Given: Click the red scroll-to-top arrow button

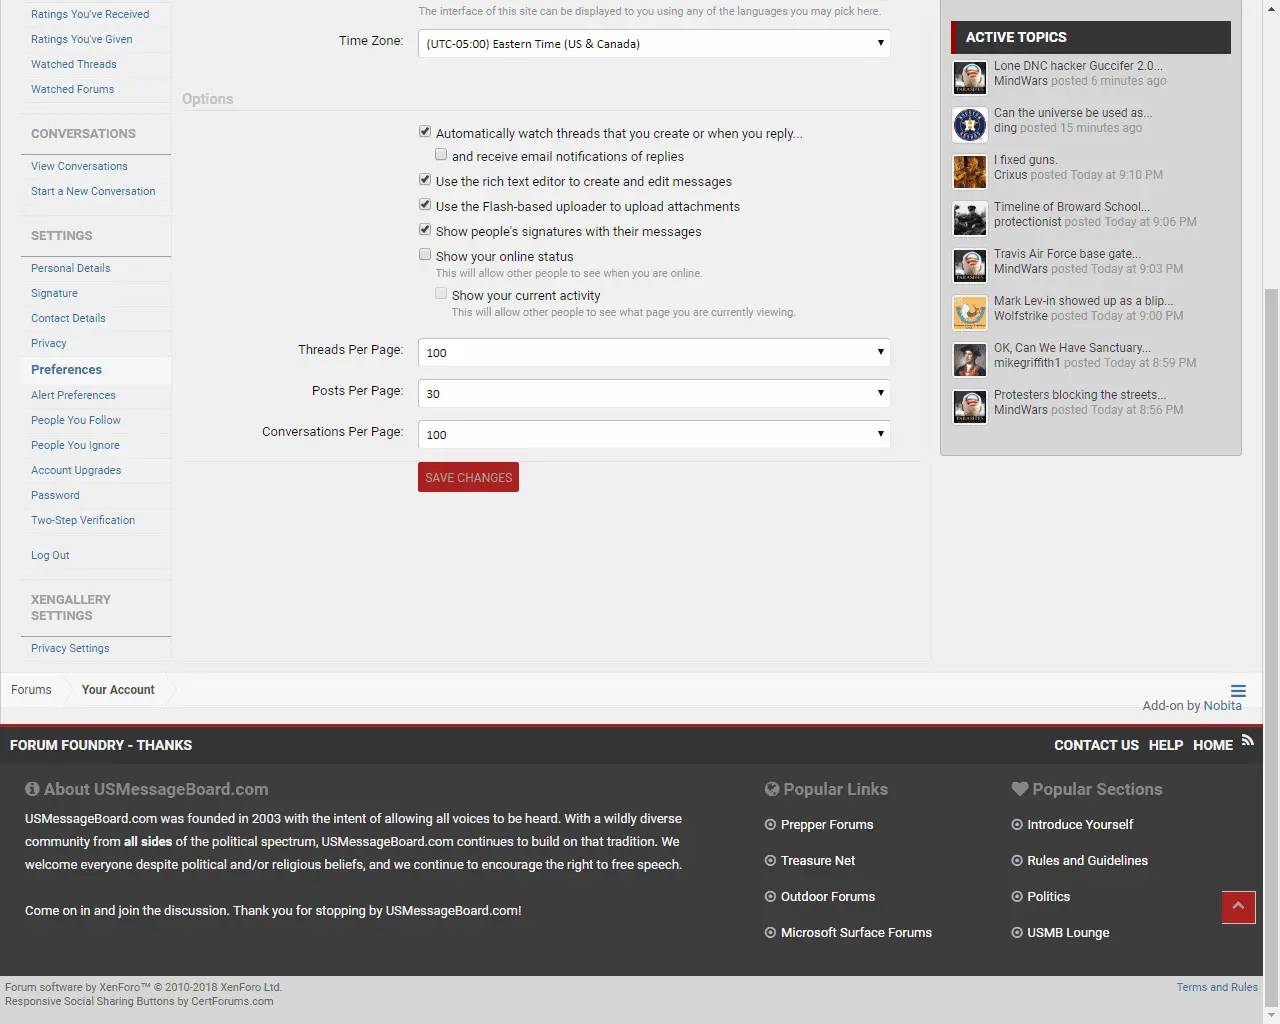Looking at the screenshot, I should (1238, 907).
